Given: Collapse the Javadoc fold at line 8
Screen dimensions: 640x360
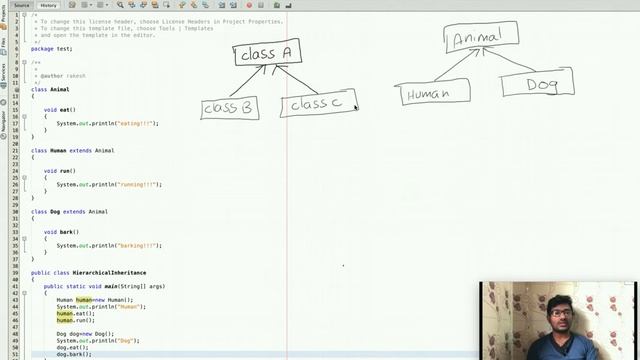Looking at the screenshot, I should pos(24,62).
